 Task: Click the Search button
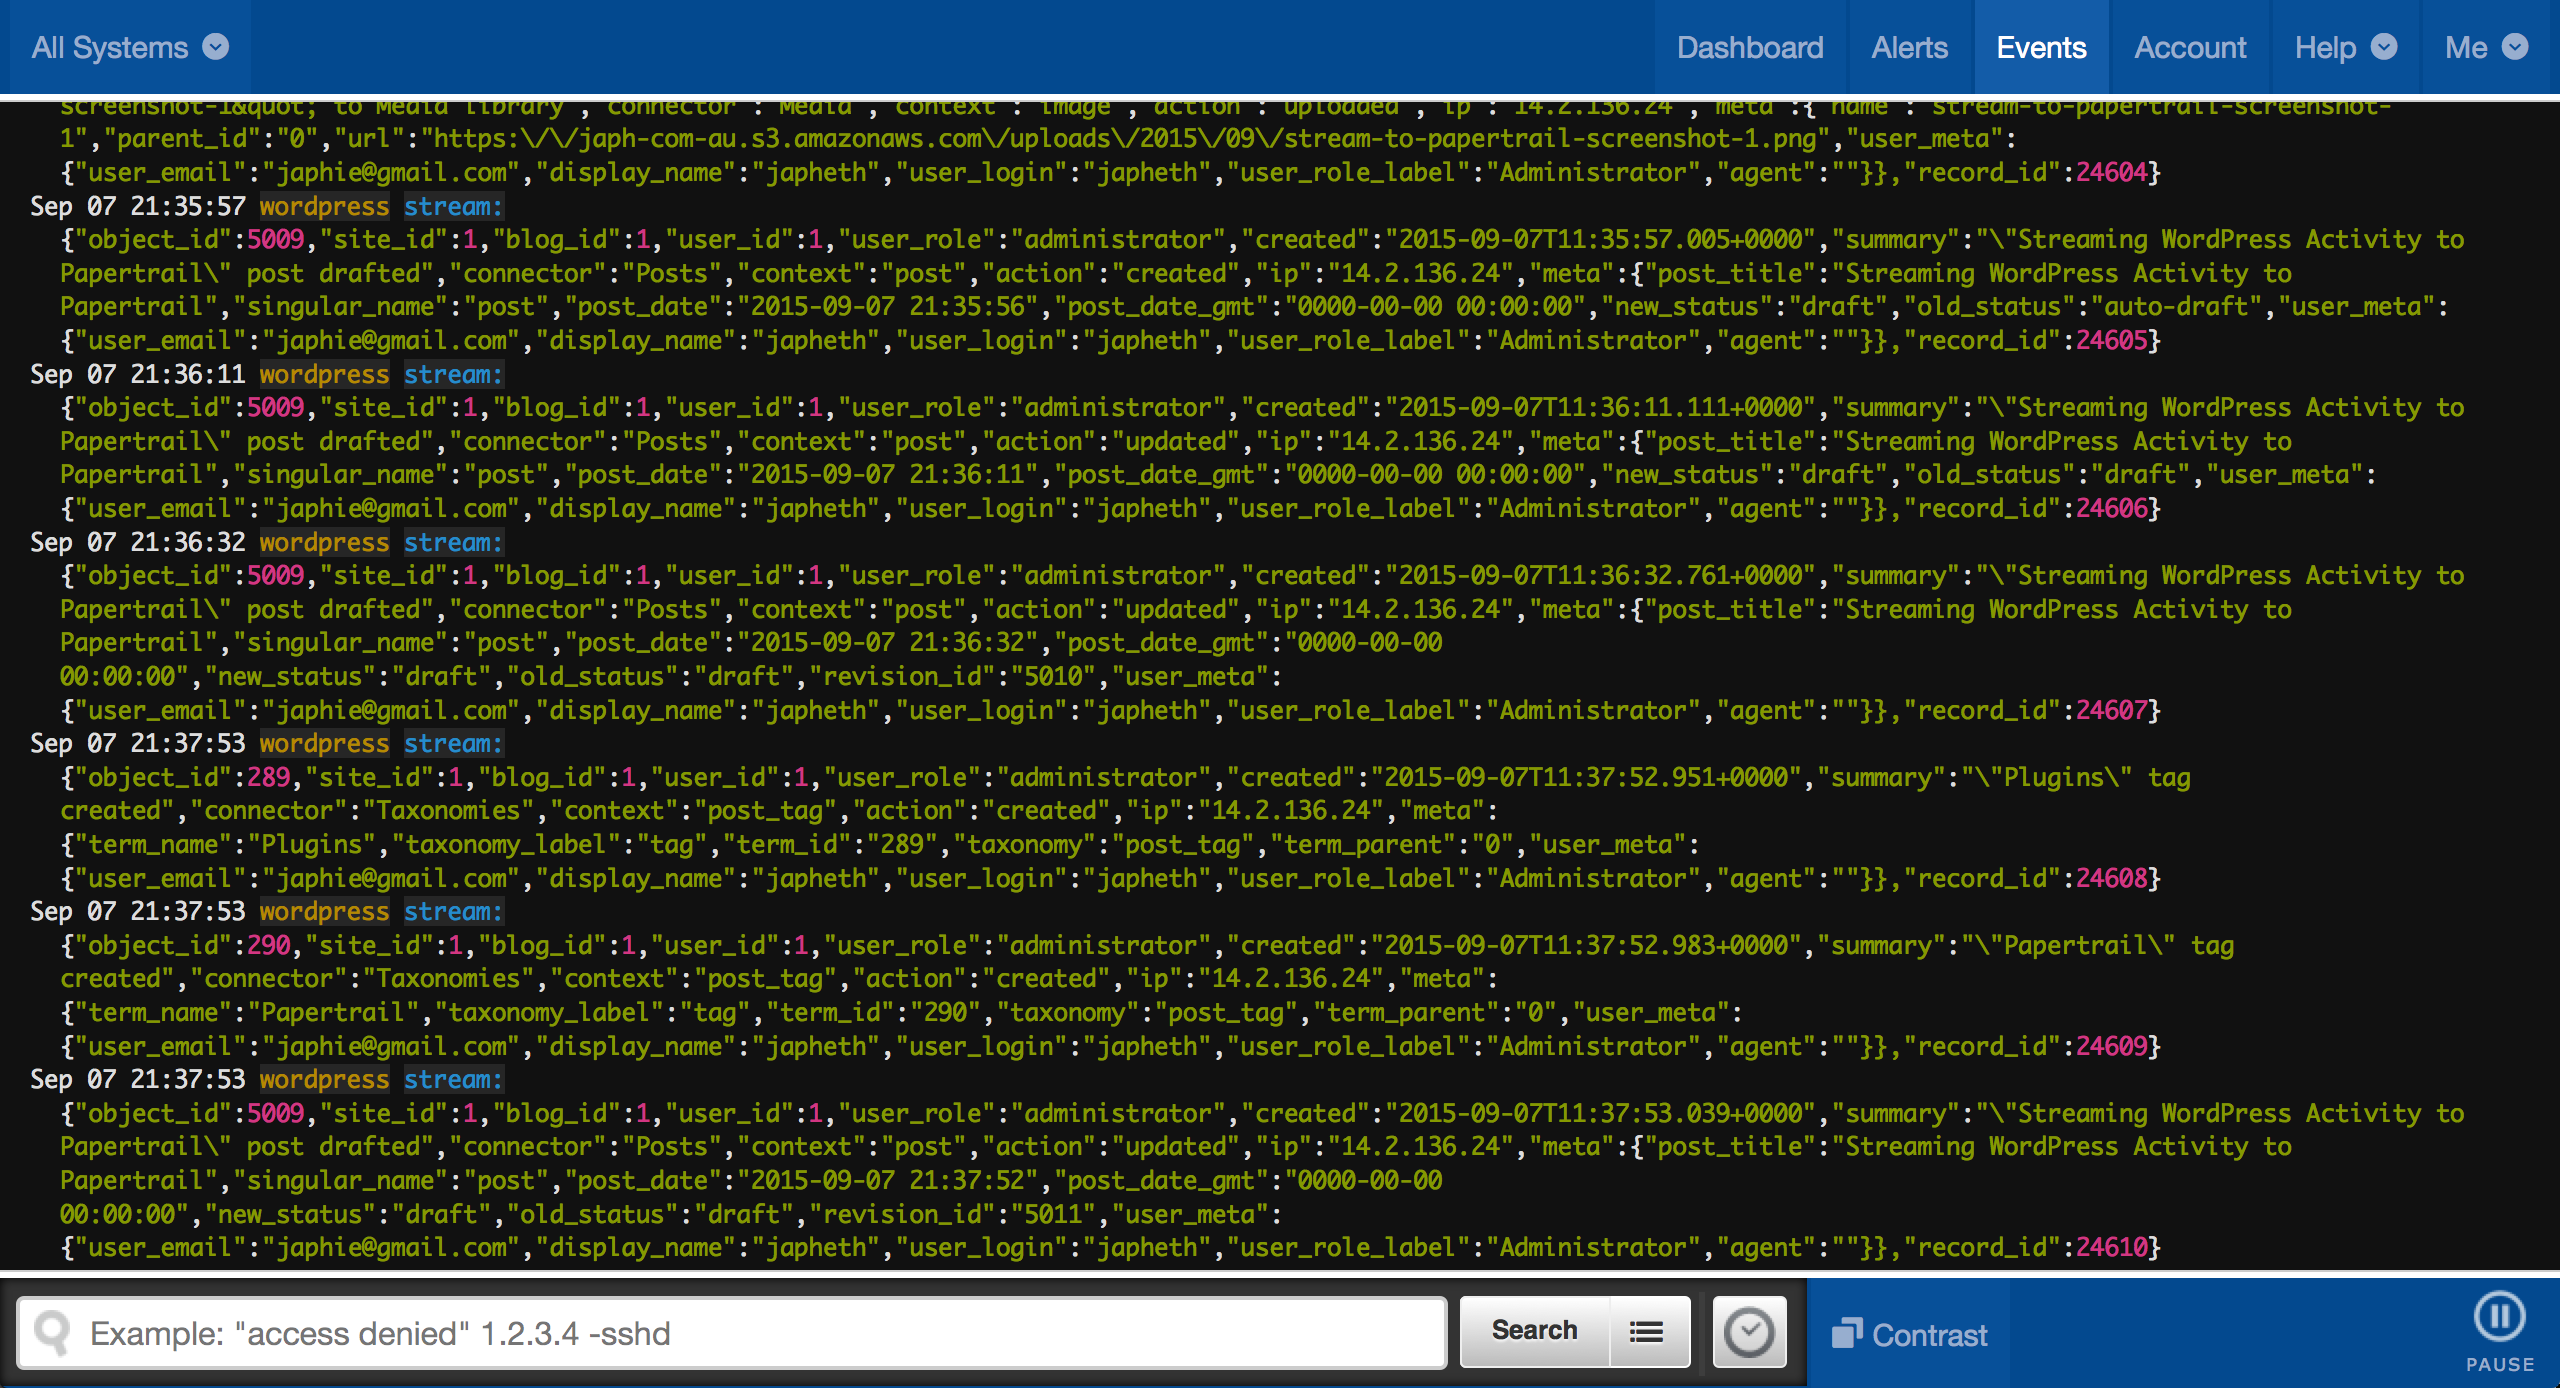(1534, 1331)
